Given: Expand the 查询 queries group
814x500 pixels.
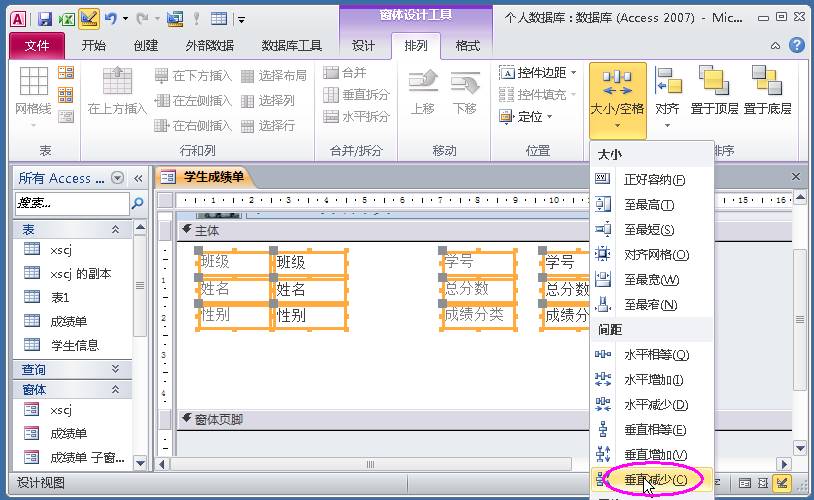Looking at the screenshot, I should pos(115,369).
